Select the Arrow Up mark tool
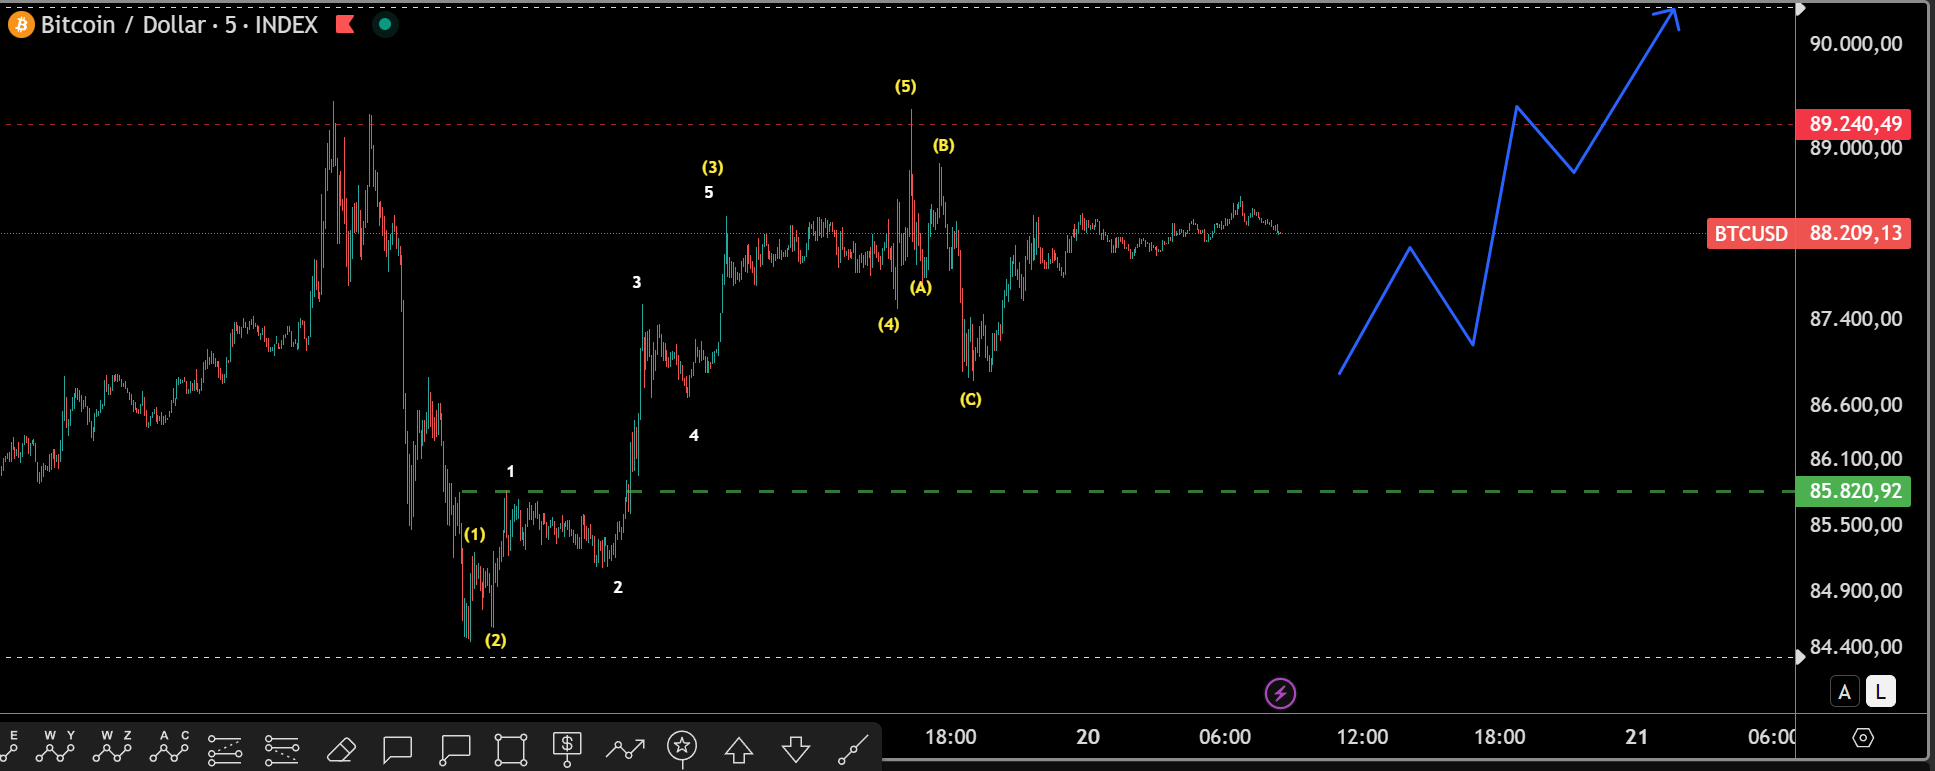Image resolution: width=1935 pixels, height=771 pixels. [x=739, y=748]
